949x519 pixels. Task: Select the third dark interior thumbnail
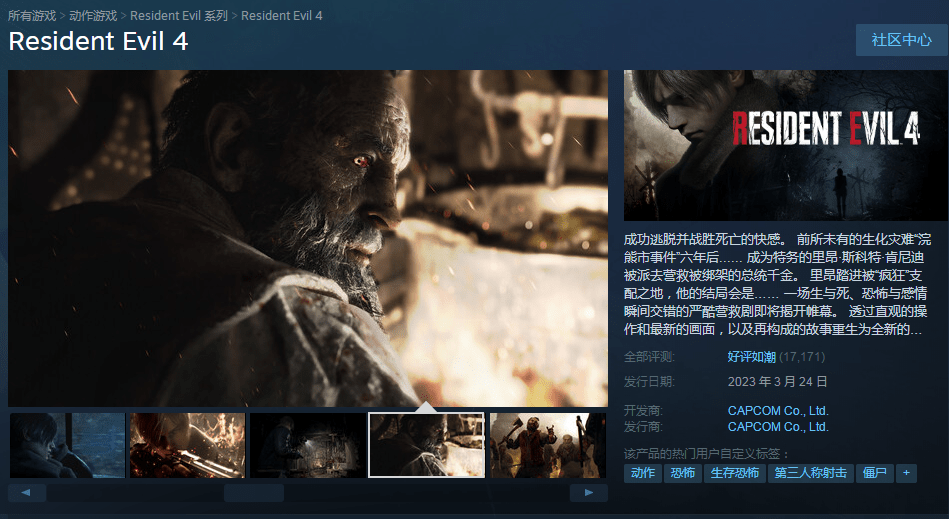[x=307, y=445]
